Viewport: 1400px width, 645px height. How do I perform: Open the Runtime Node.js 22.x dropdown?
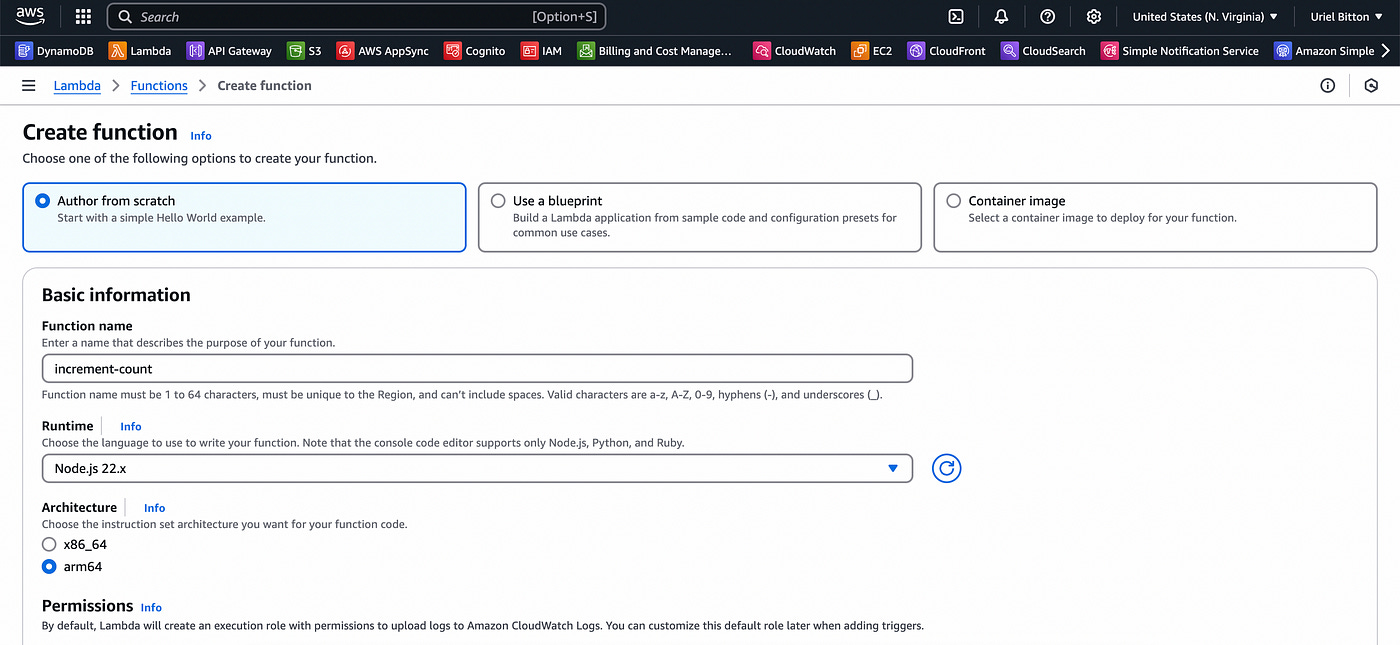tap(477, 468)
